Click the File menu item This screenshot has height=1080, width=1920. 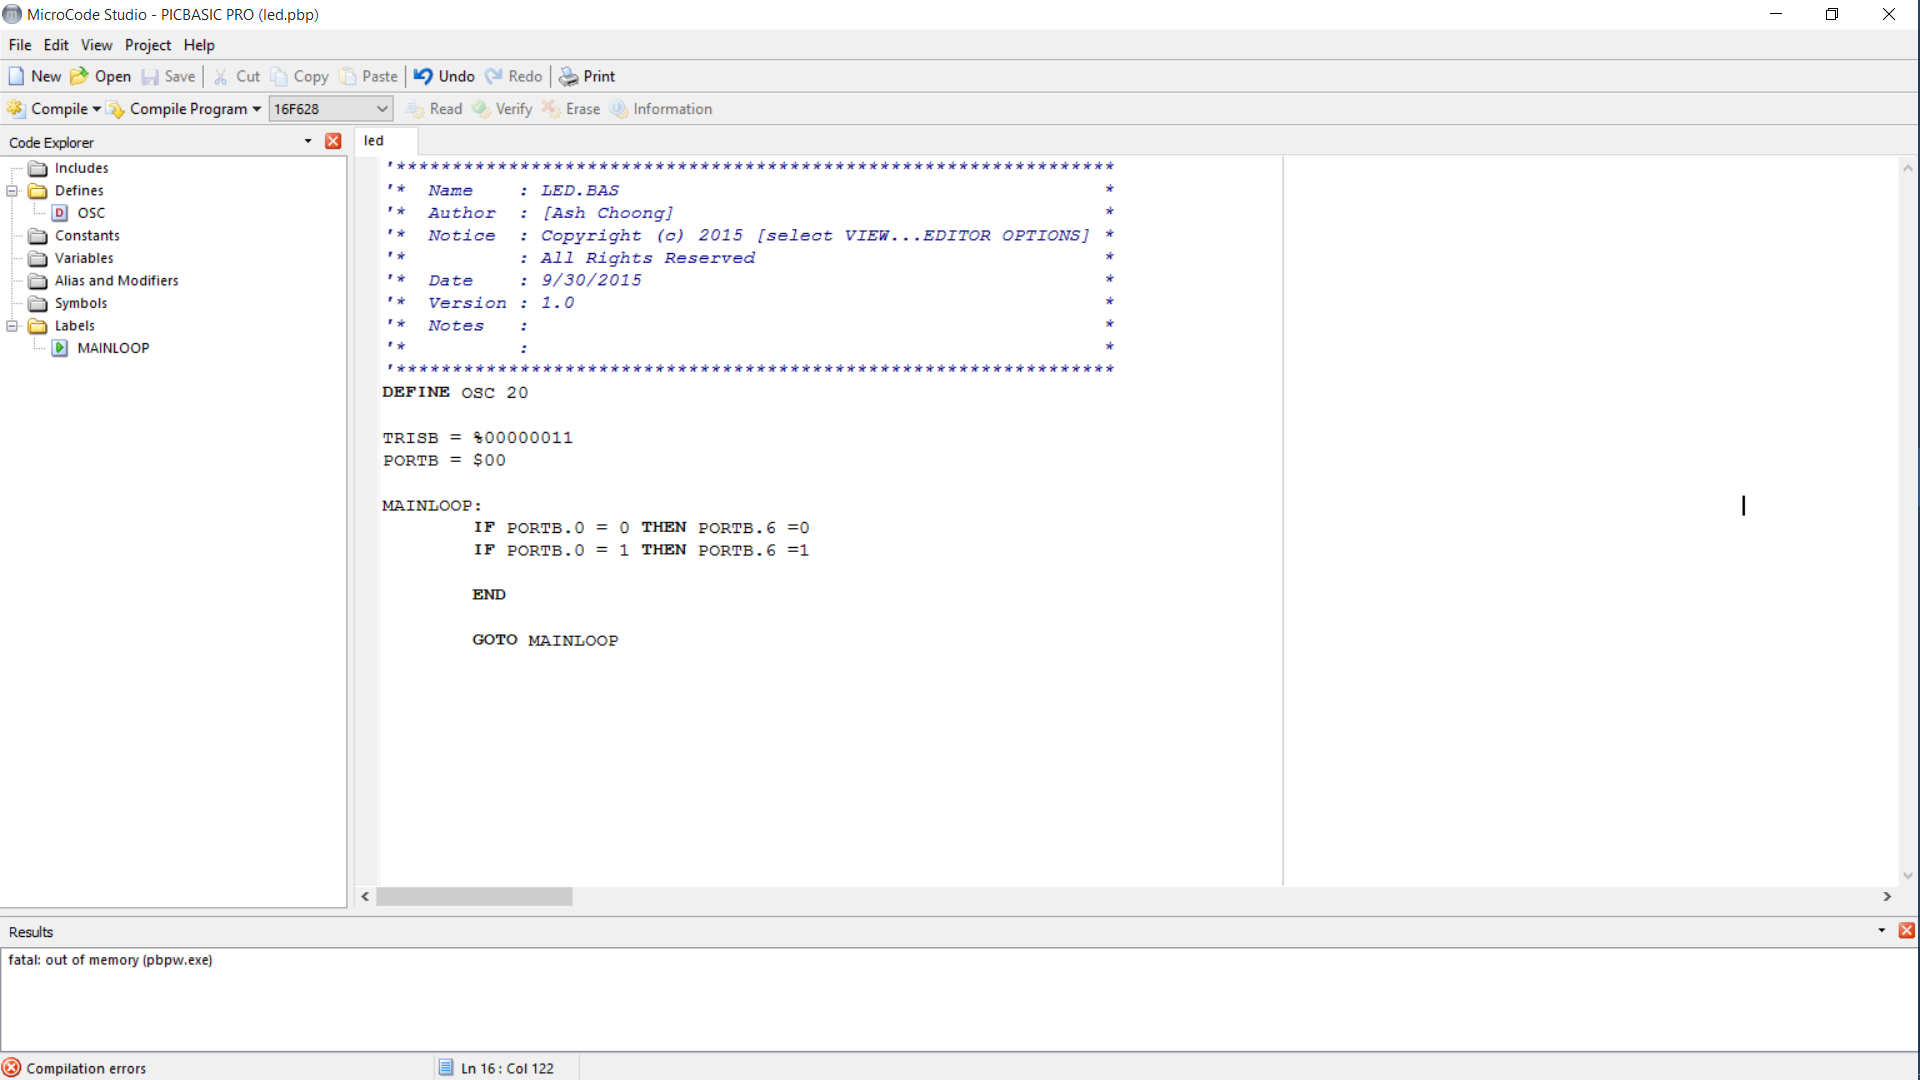(x=20, y=45)
